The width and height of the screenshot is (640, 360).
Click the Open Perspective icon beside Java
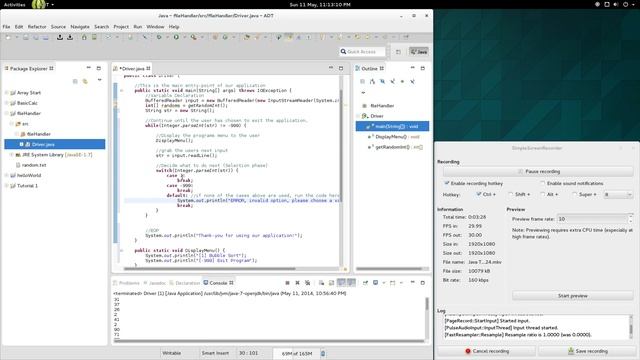coord(398,52)
